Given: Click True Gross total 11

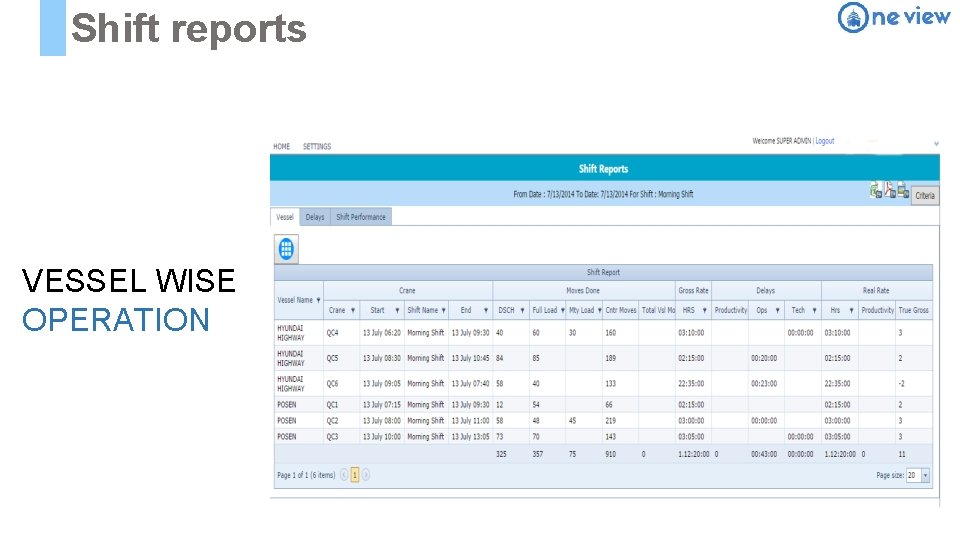Looking at the screenshot, I should [x=902, y=454].
